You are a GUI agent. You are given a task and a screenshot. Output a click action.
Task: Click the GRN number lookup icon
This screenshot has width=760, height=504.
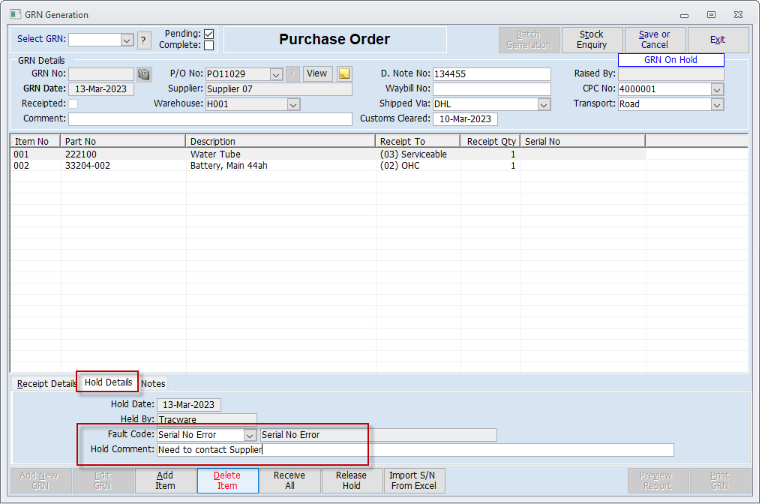pyautogui.click(x=143, y=74)
